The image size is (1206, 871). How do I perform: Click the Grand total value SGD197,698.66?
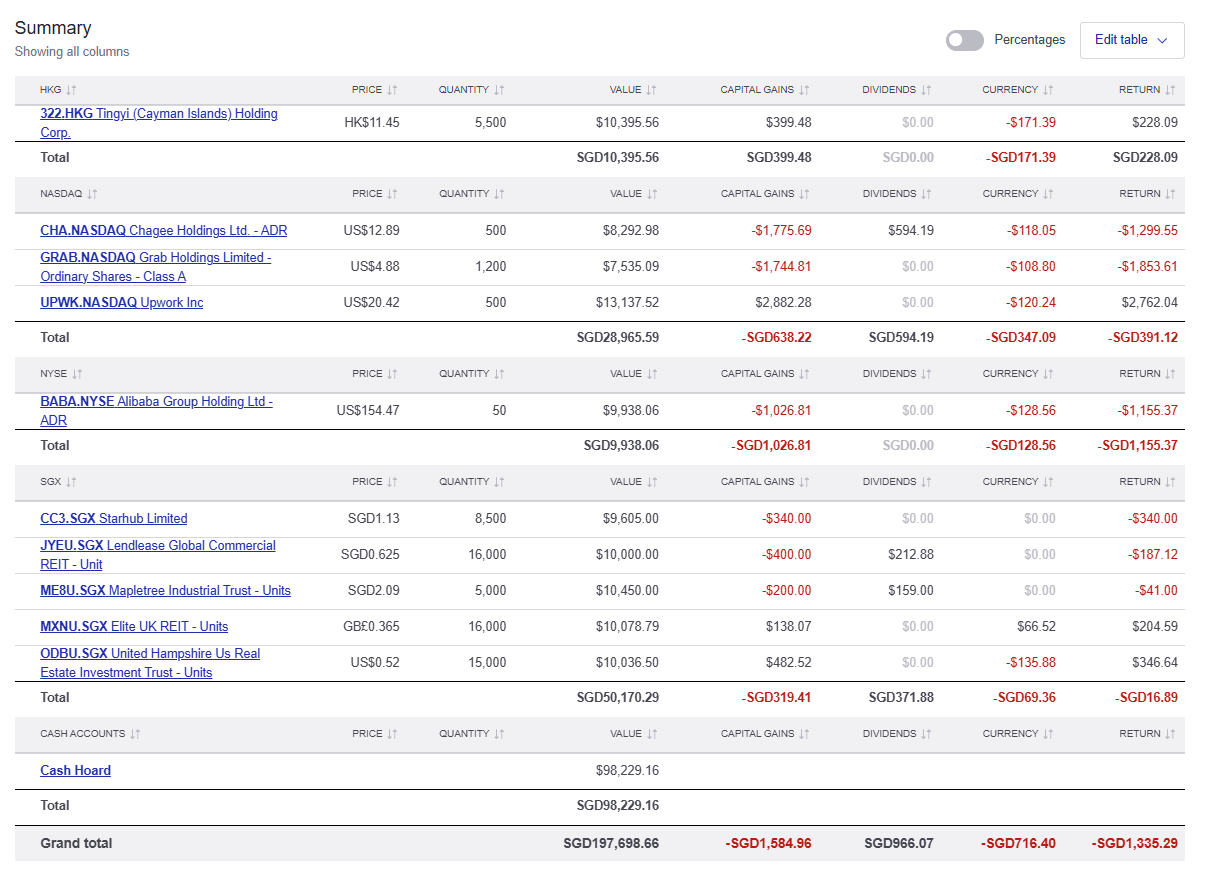(x=610, y=844)
